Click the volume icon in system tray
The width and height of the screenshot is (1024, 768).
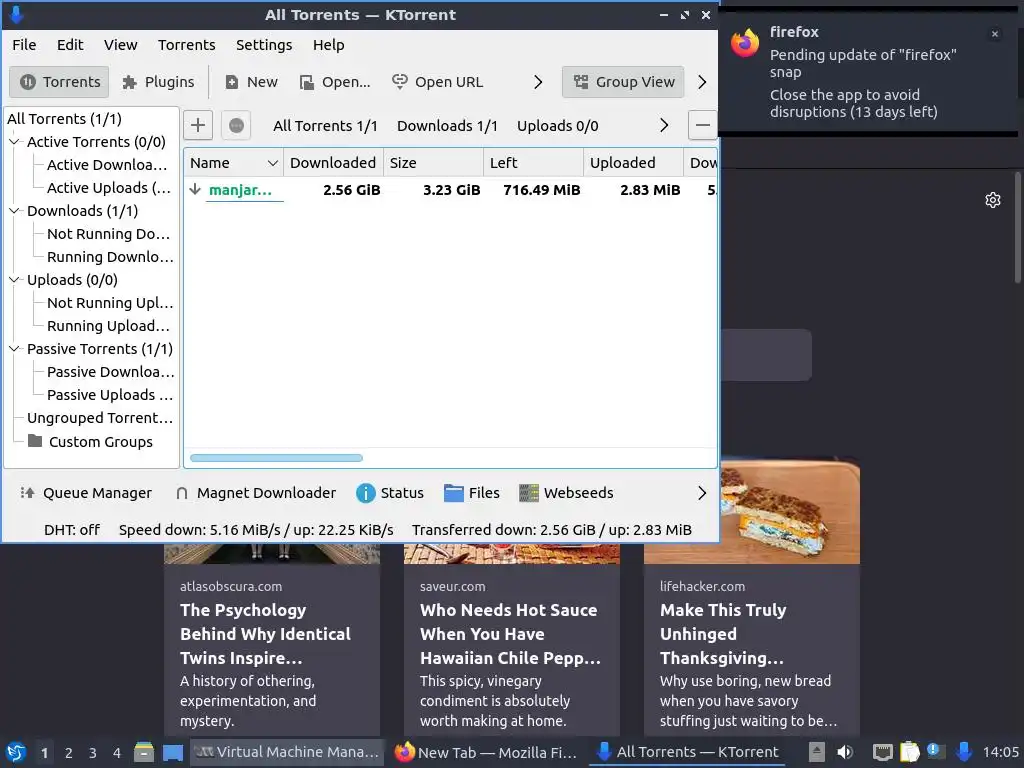pyautogui.click(x=844, y=752)
